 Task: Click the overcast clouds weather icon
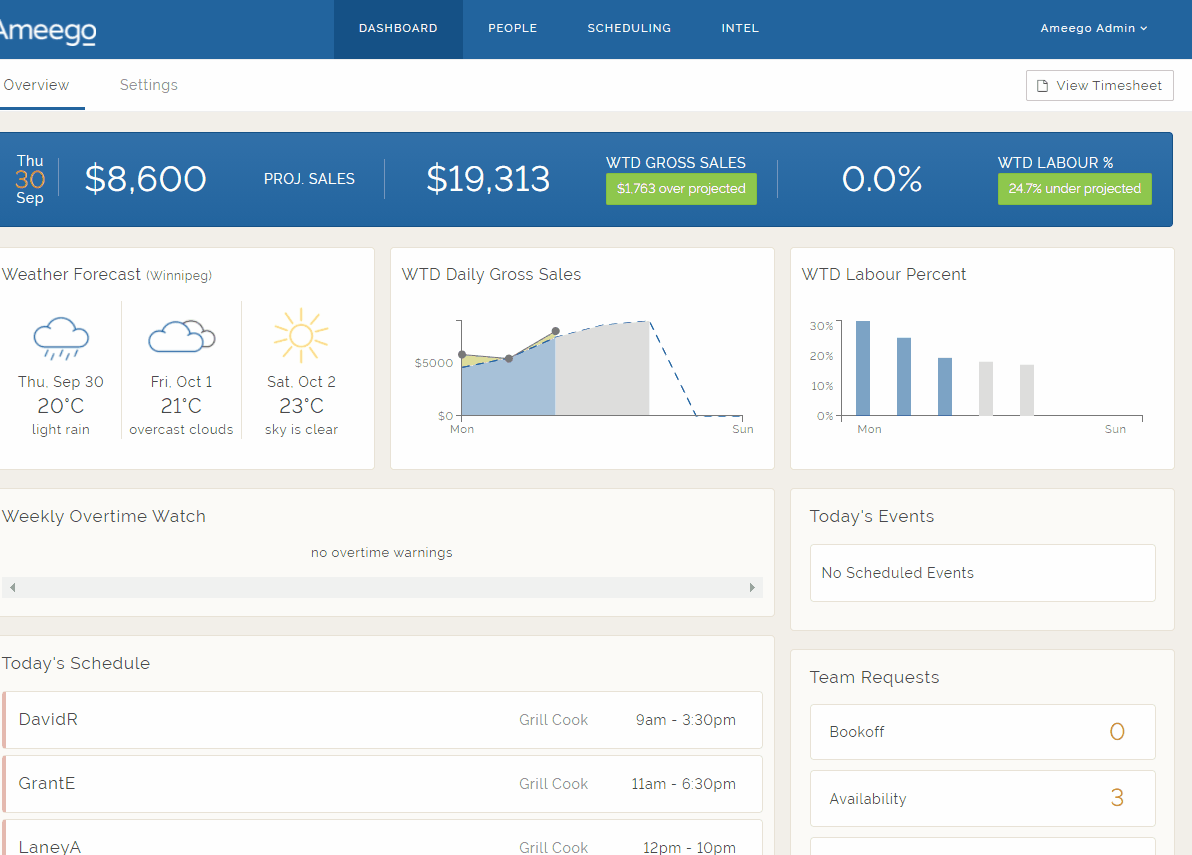[181, 337]
